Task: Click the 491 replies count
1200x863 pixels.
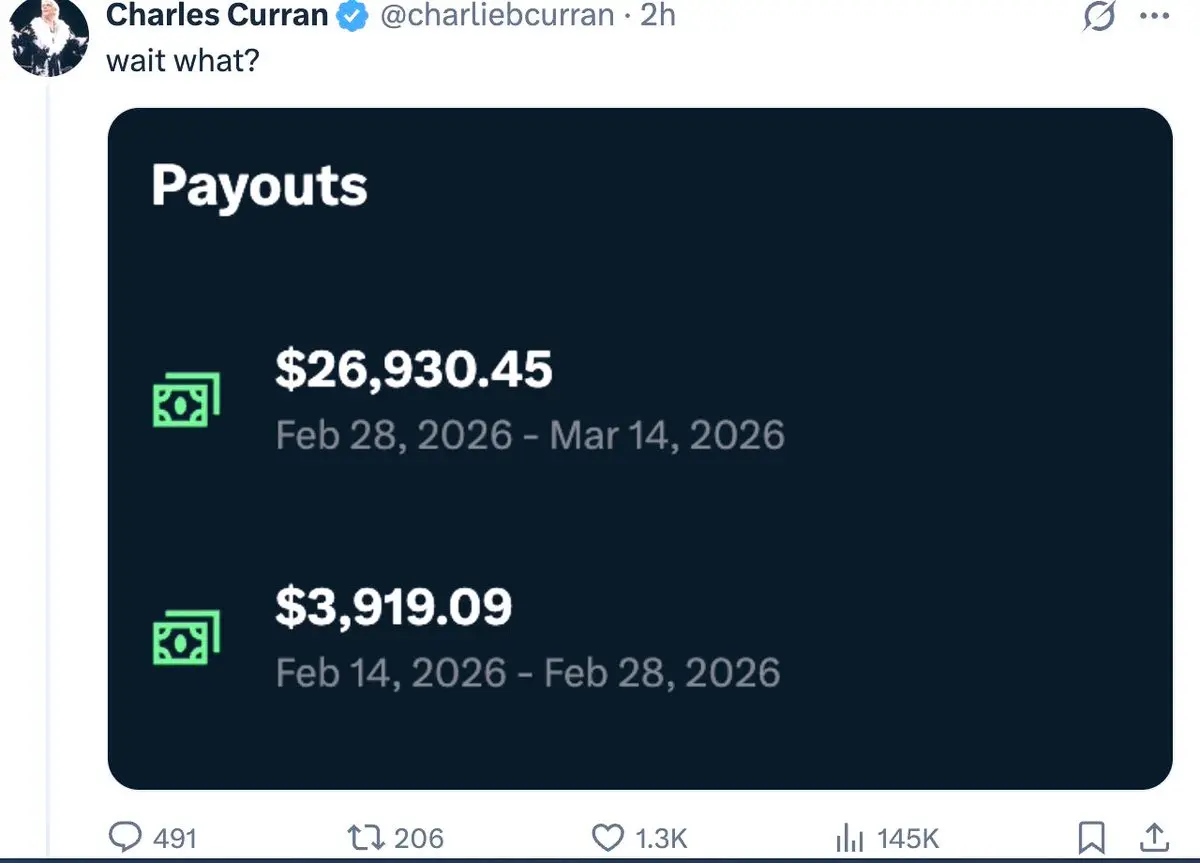Action: click(174, 838)
